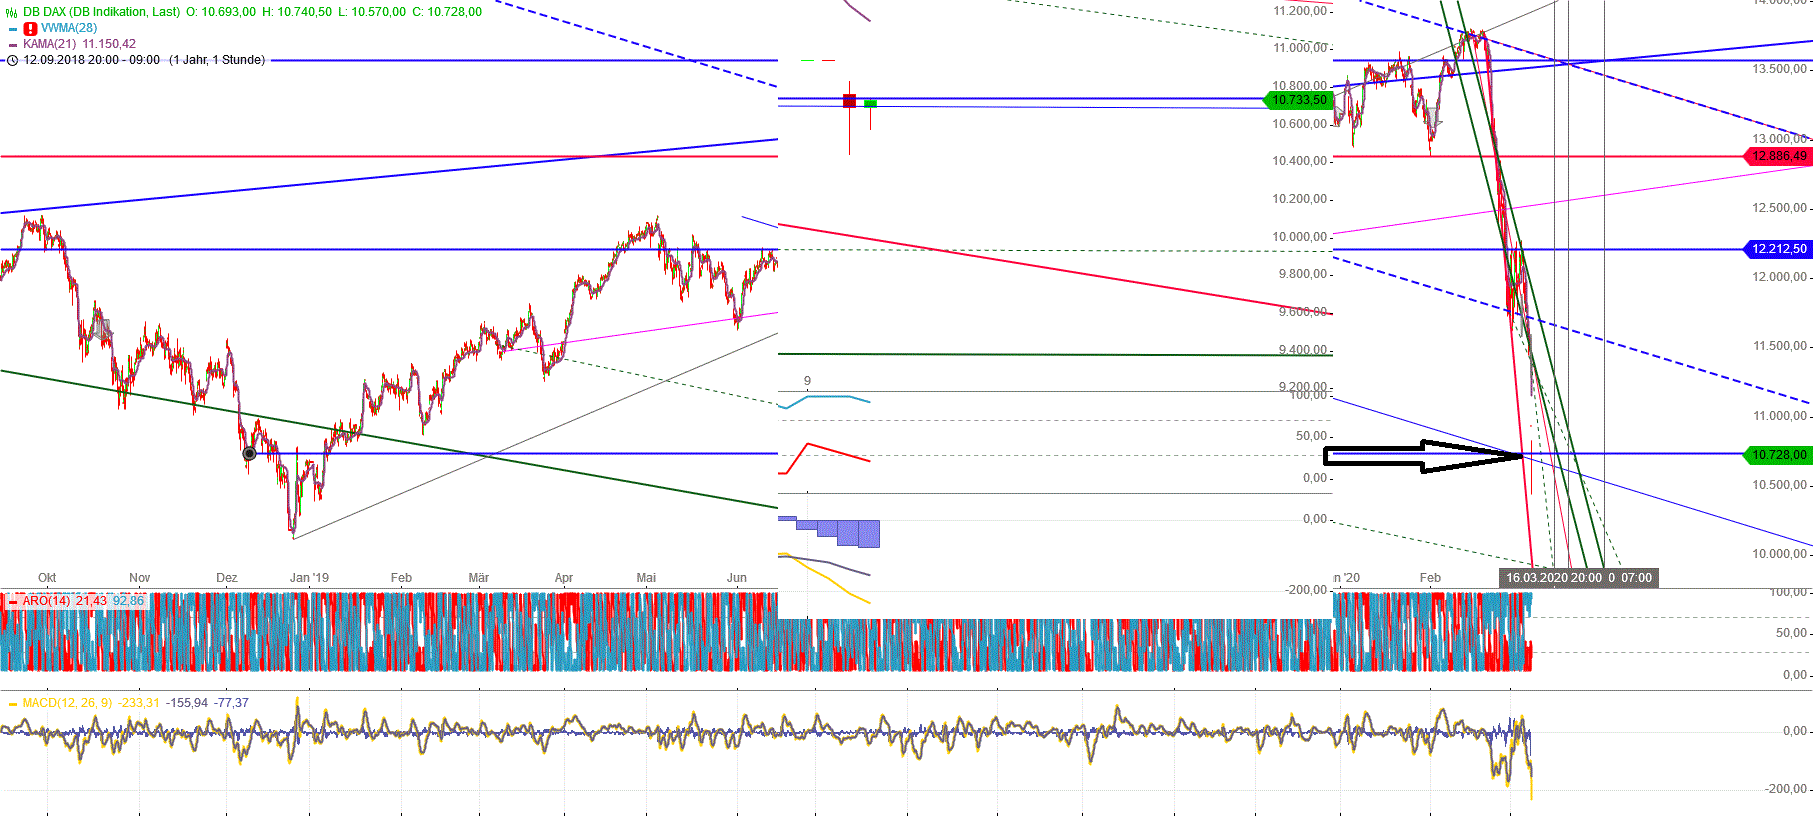Click the MACD value -77,37

[x=231, y=703]
